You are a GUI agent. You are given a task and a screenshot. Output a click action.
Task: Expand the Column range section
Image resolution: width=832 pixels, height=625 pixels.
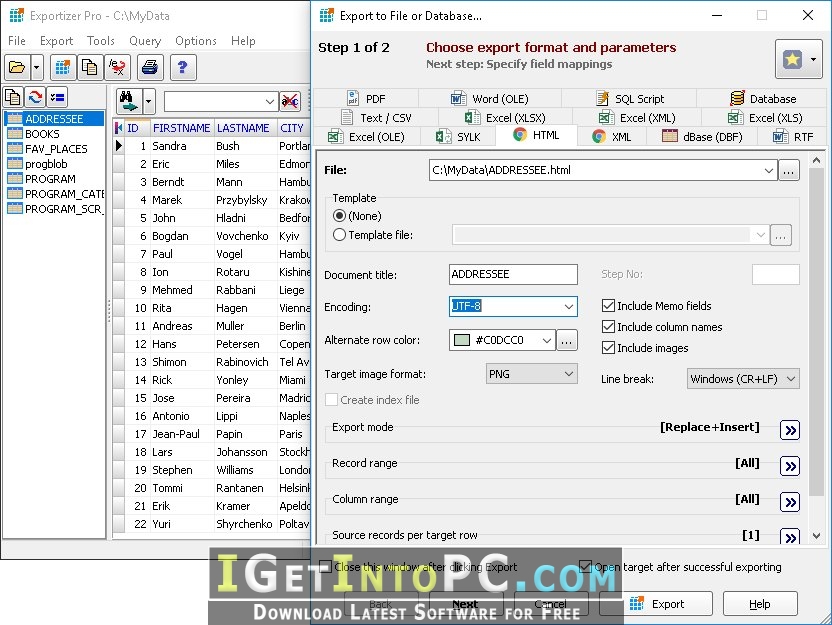point(790,502)
